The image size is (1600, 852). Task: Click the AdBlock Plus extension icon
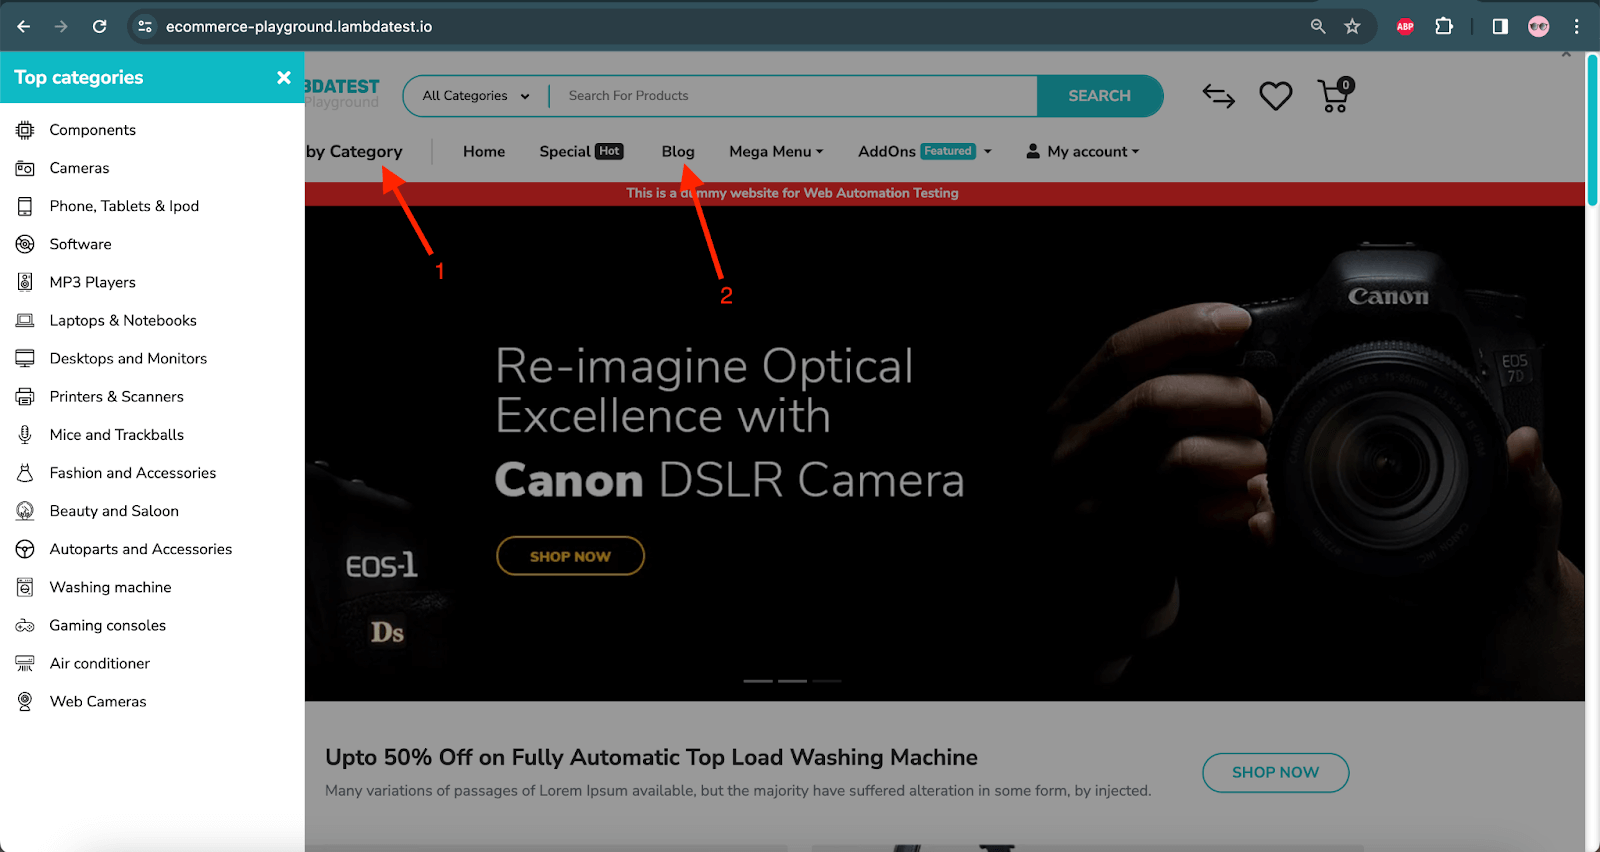click(1405, 27)
